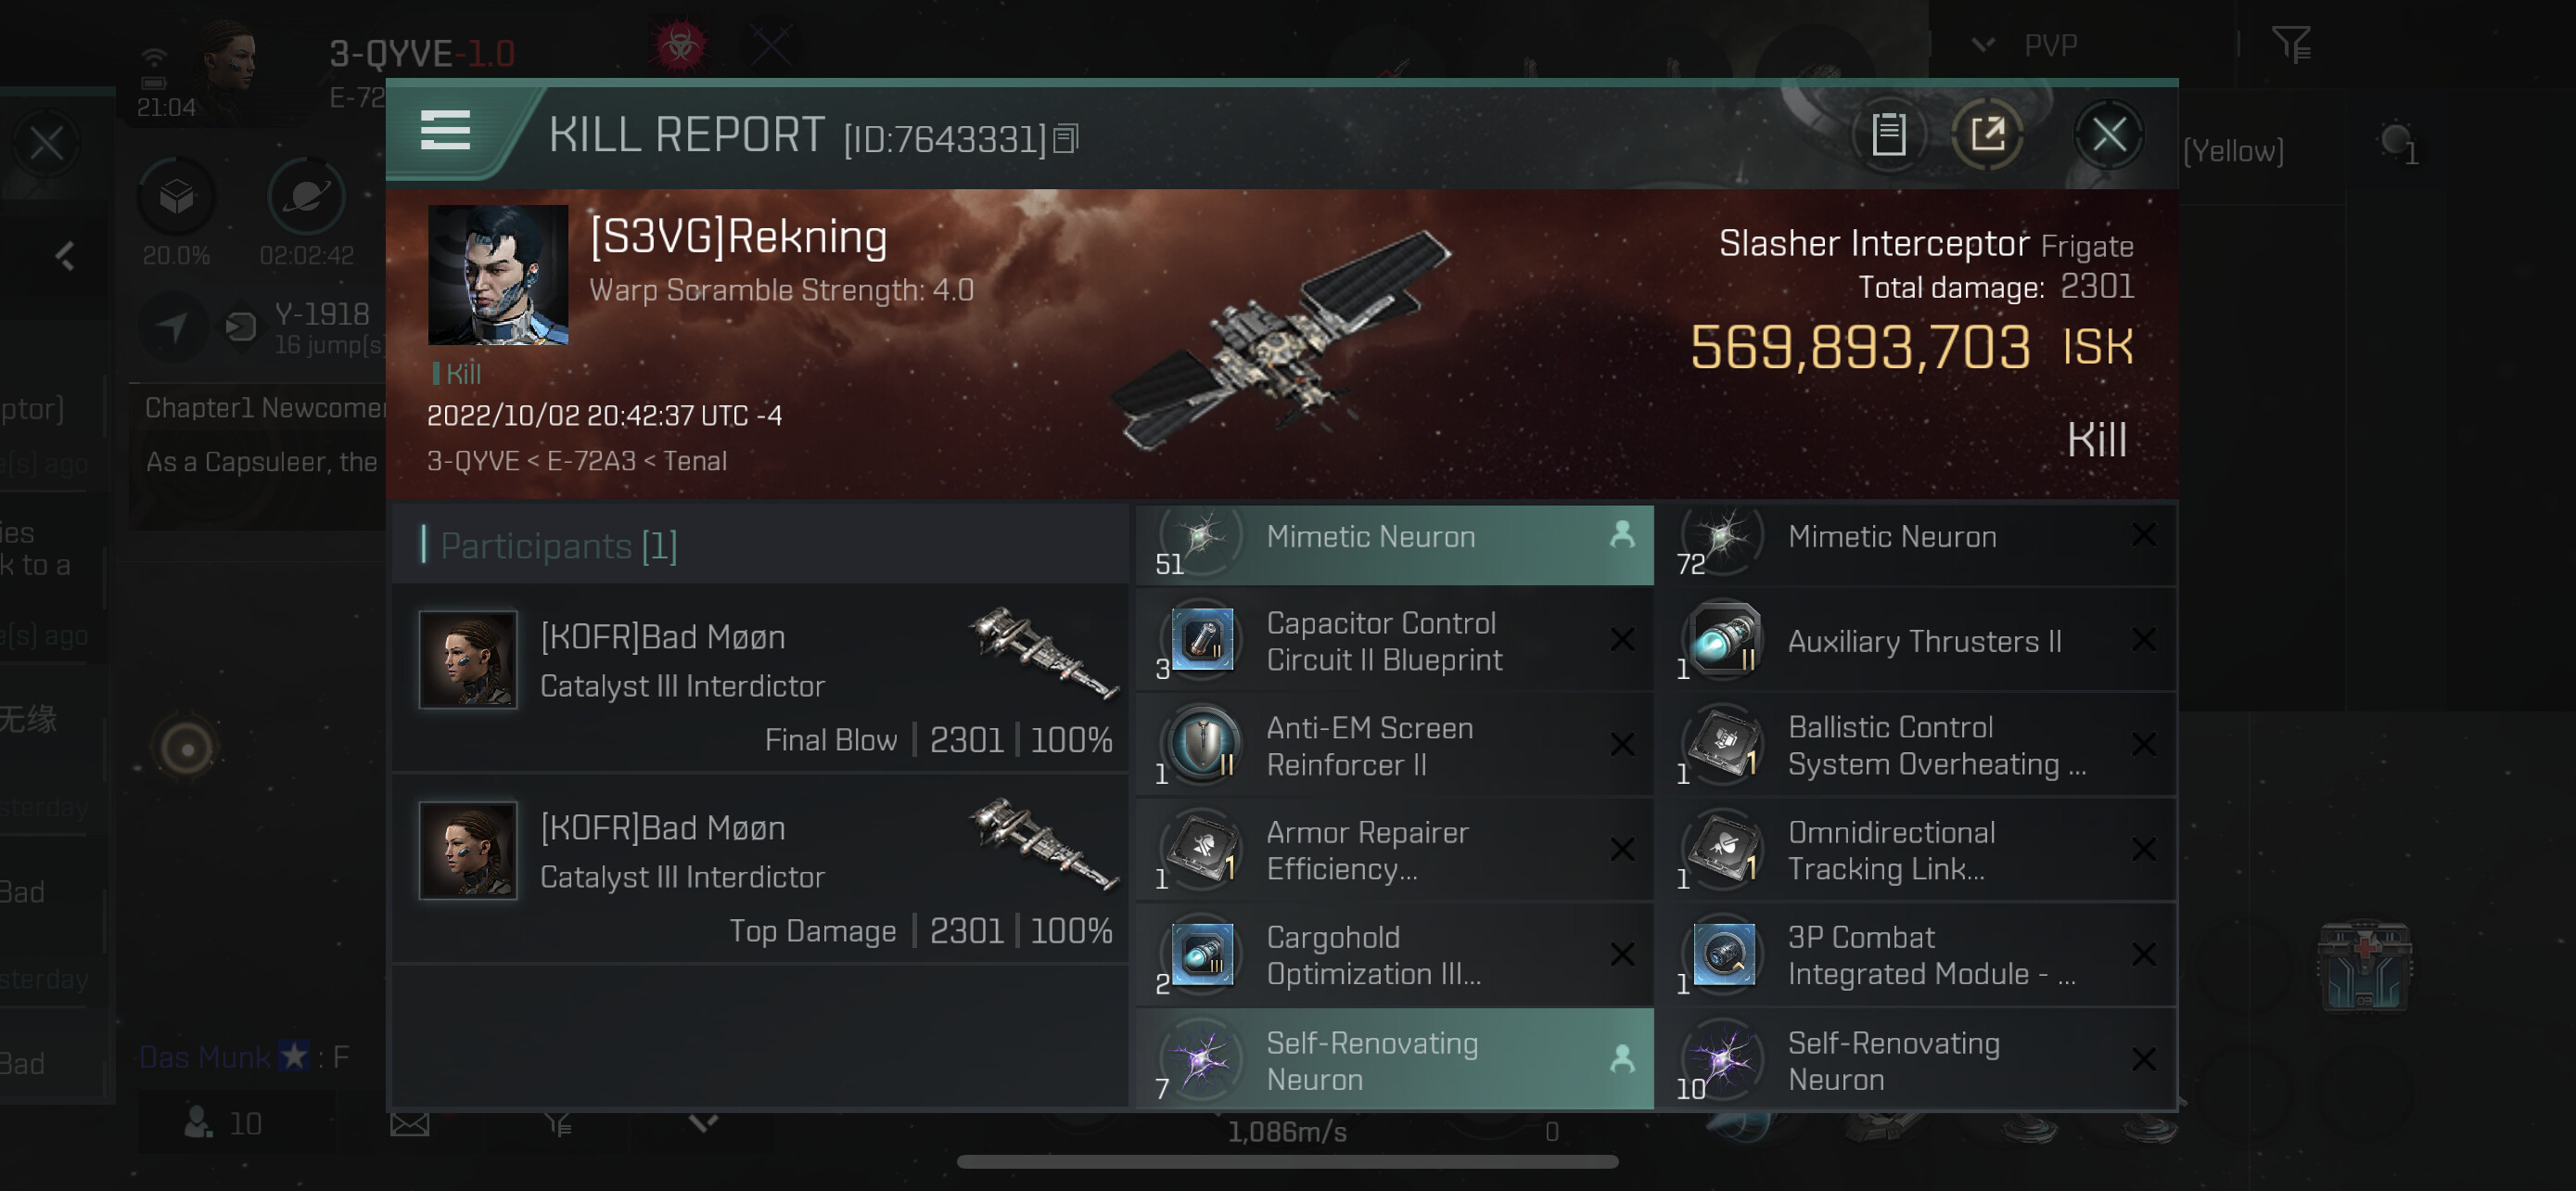This screenshot has width=2576, height=1191.
Task: Click the 3P Combat Integrated Module icon
Action: 1723,955
